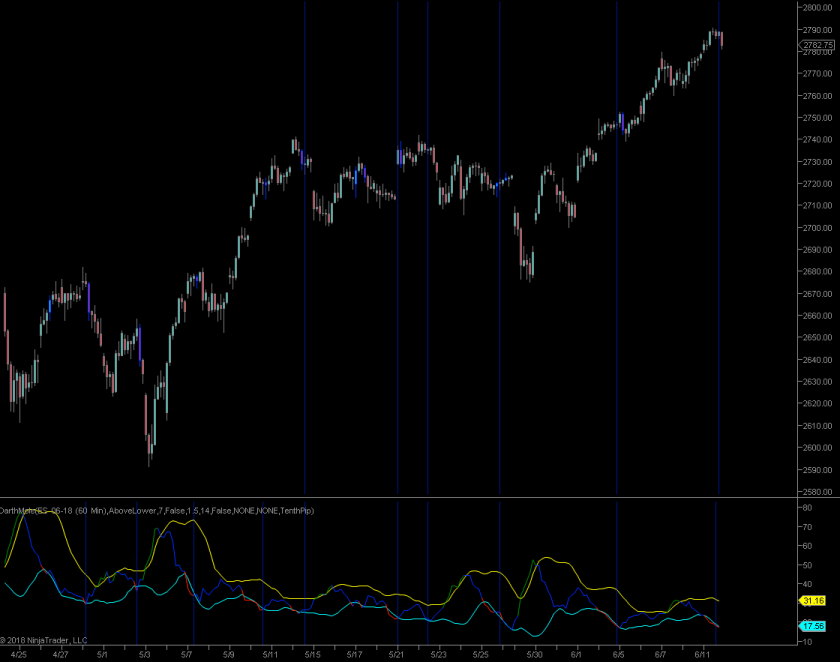Screen dimensions: 840x662
Task: Select the vertical blue line above 6/5
Action: pos(616,250)
